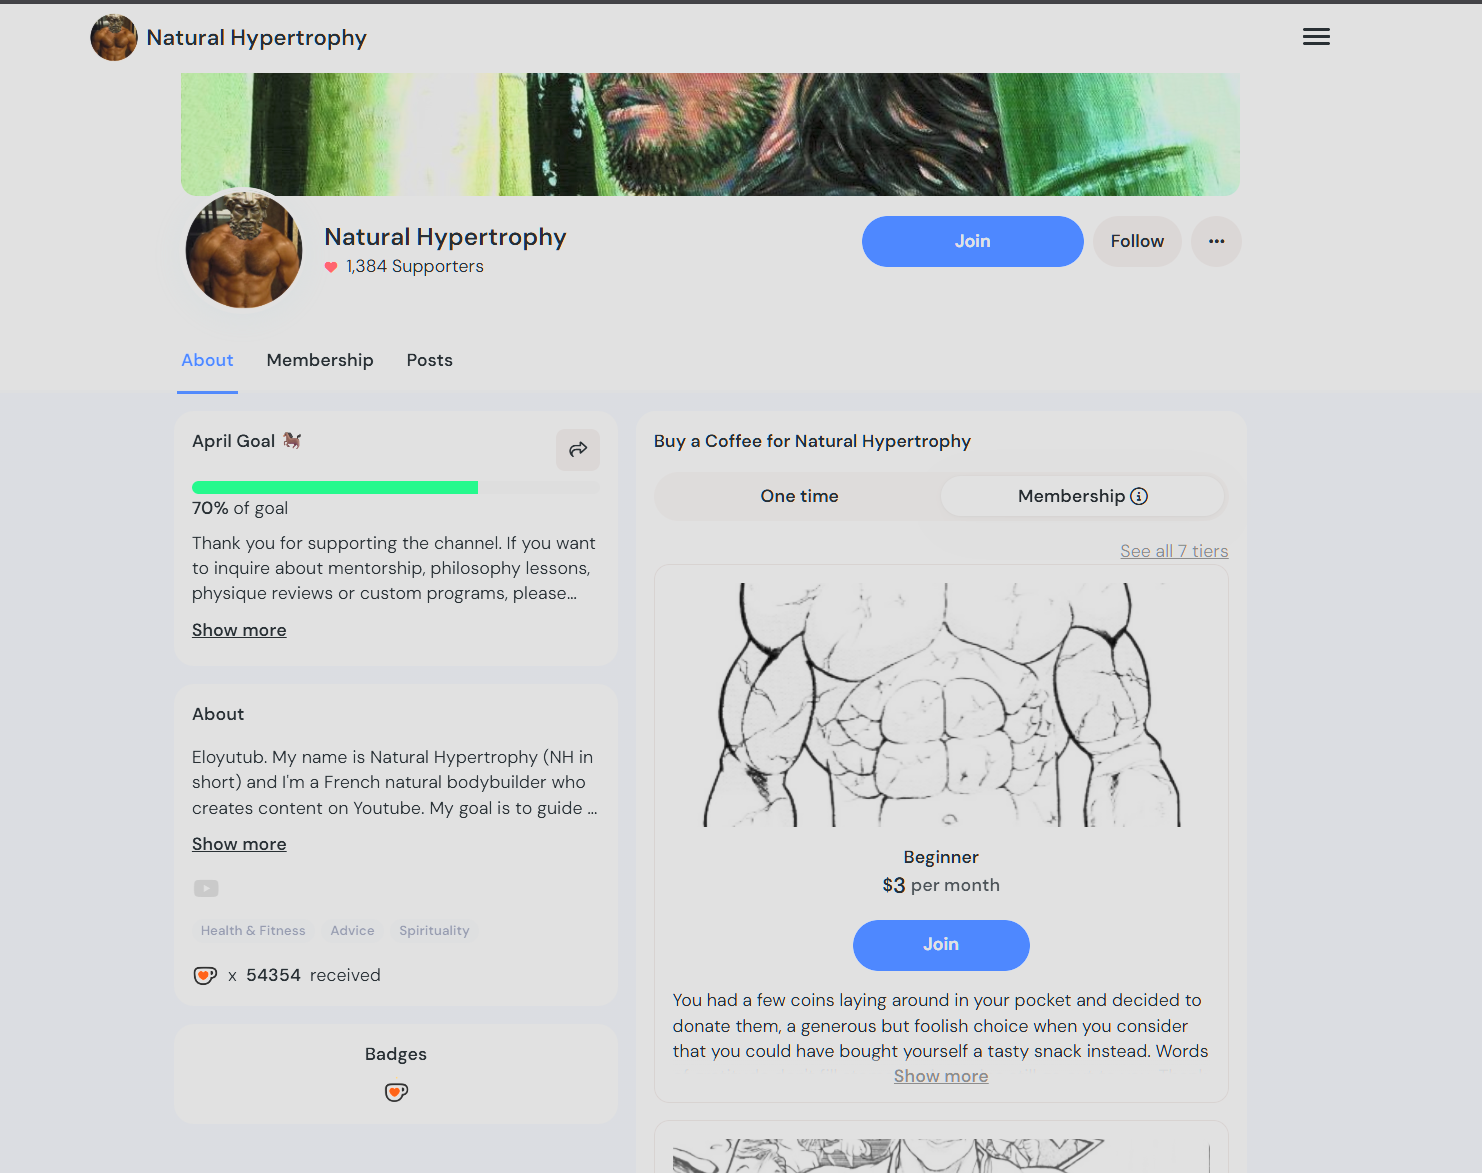
Task: Expand April Goal text with Show more
Action: [239, 630]
